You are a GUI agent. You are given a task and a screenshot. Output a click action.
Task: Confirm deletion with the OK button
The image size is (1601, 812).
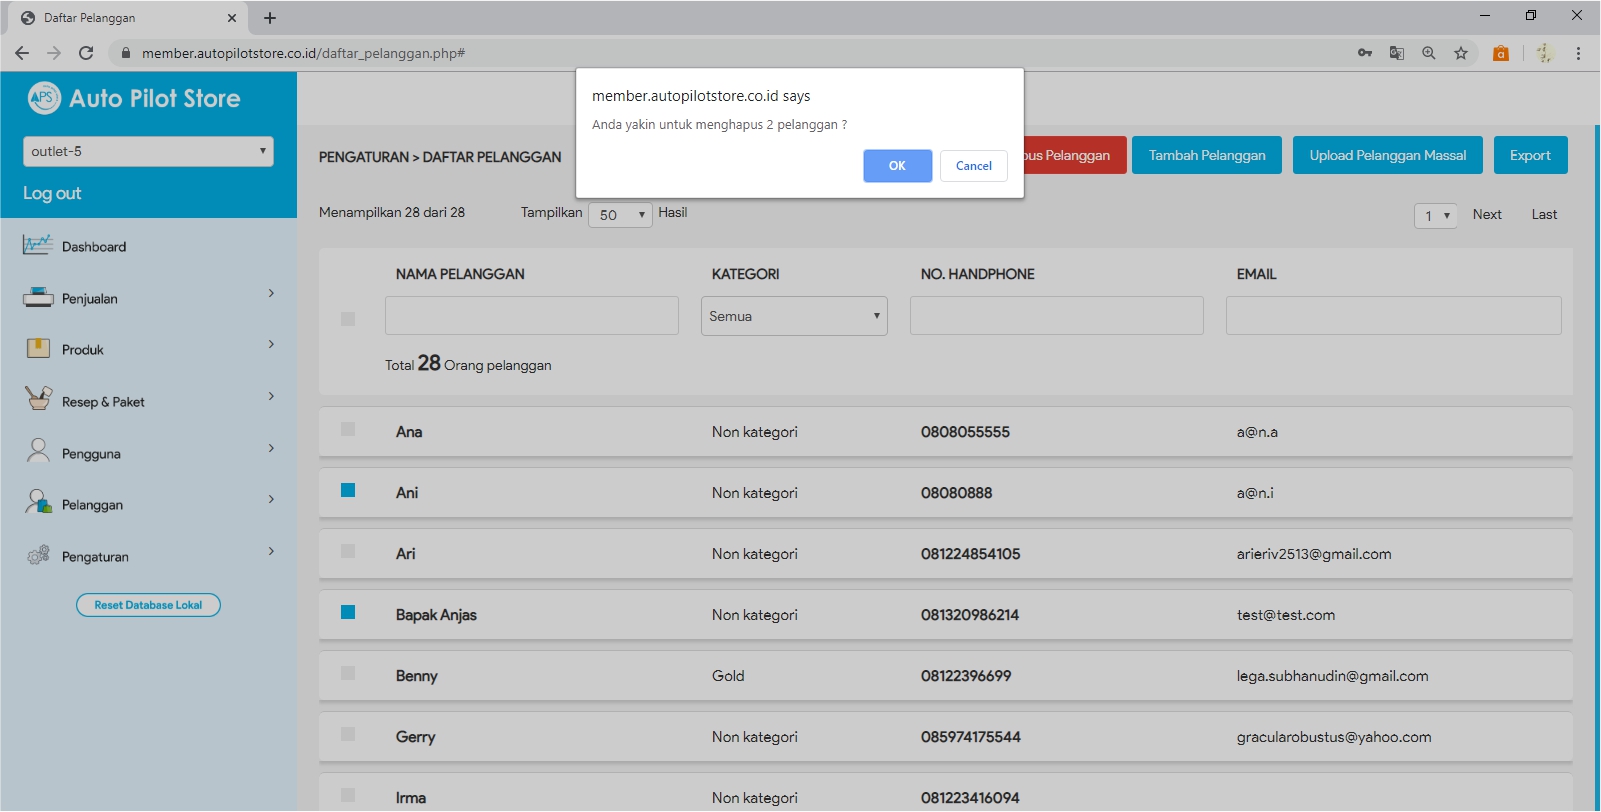pos(897,166)
